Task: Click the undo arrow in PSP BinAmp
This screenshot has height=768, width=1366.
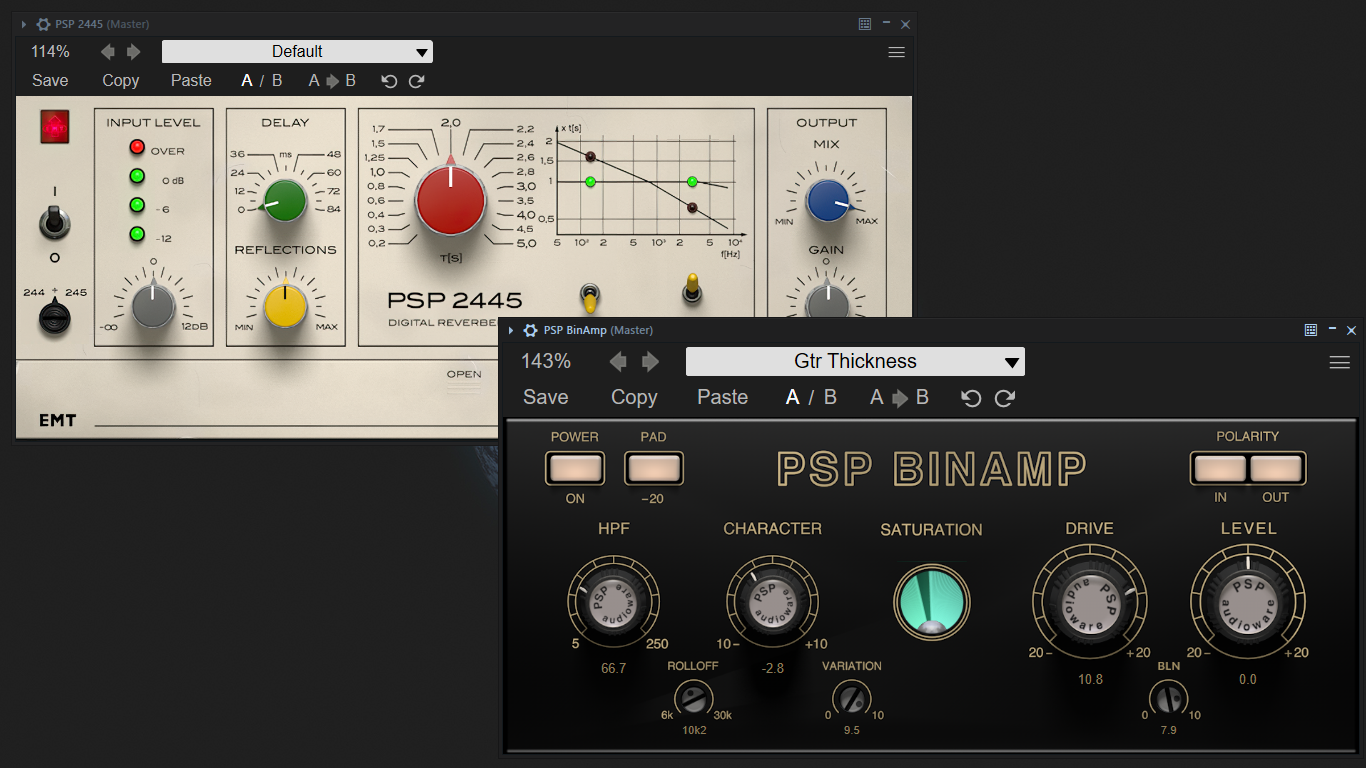Action: [970, 397]
